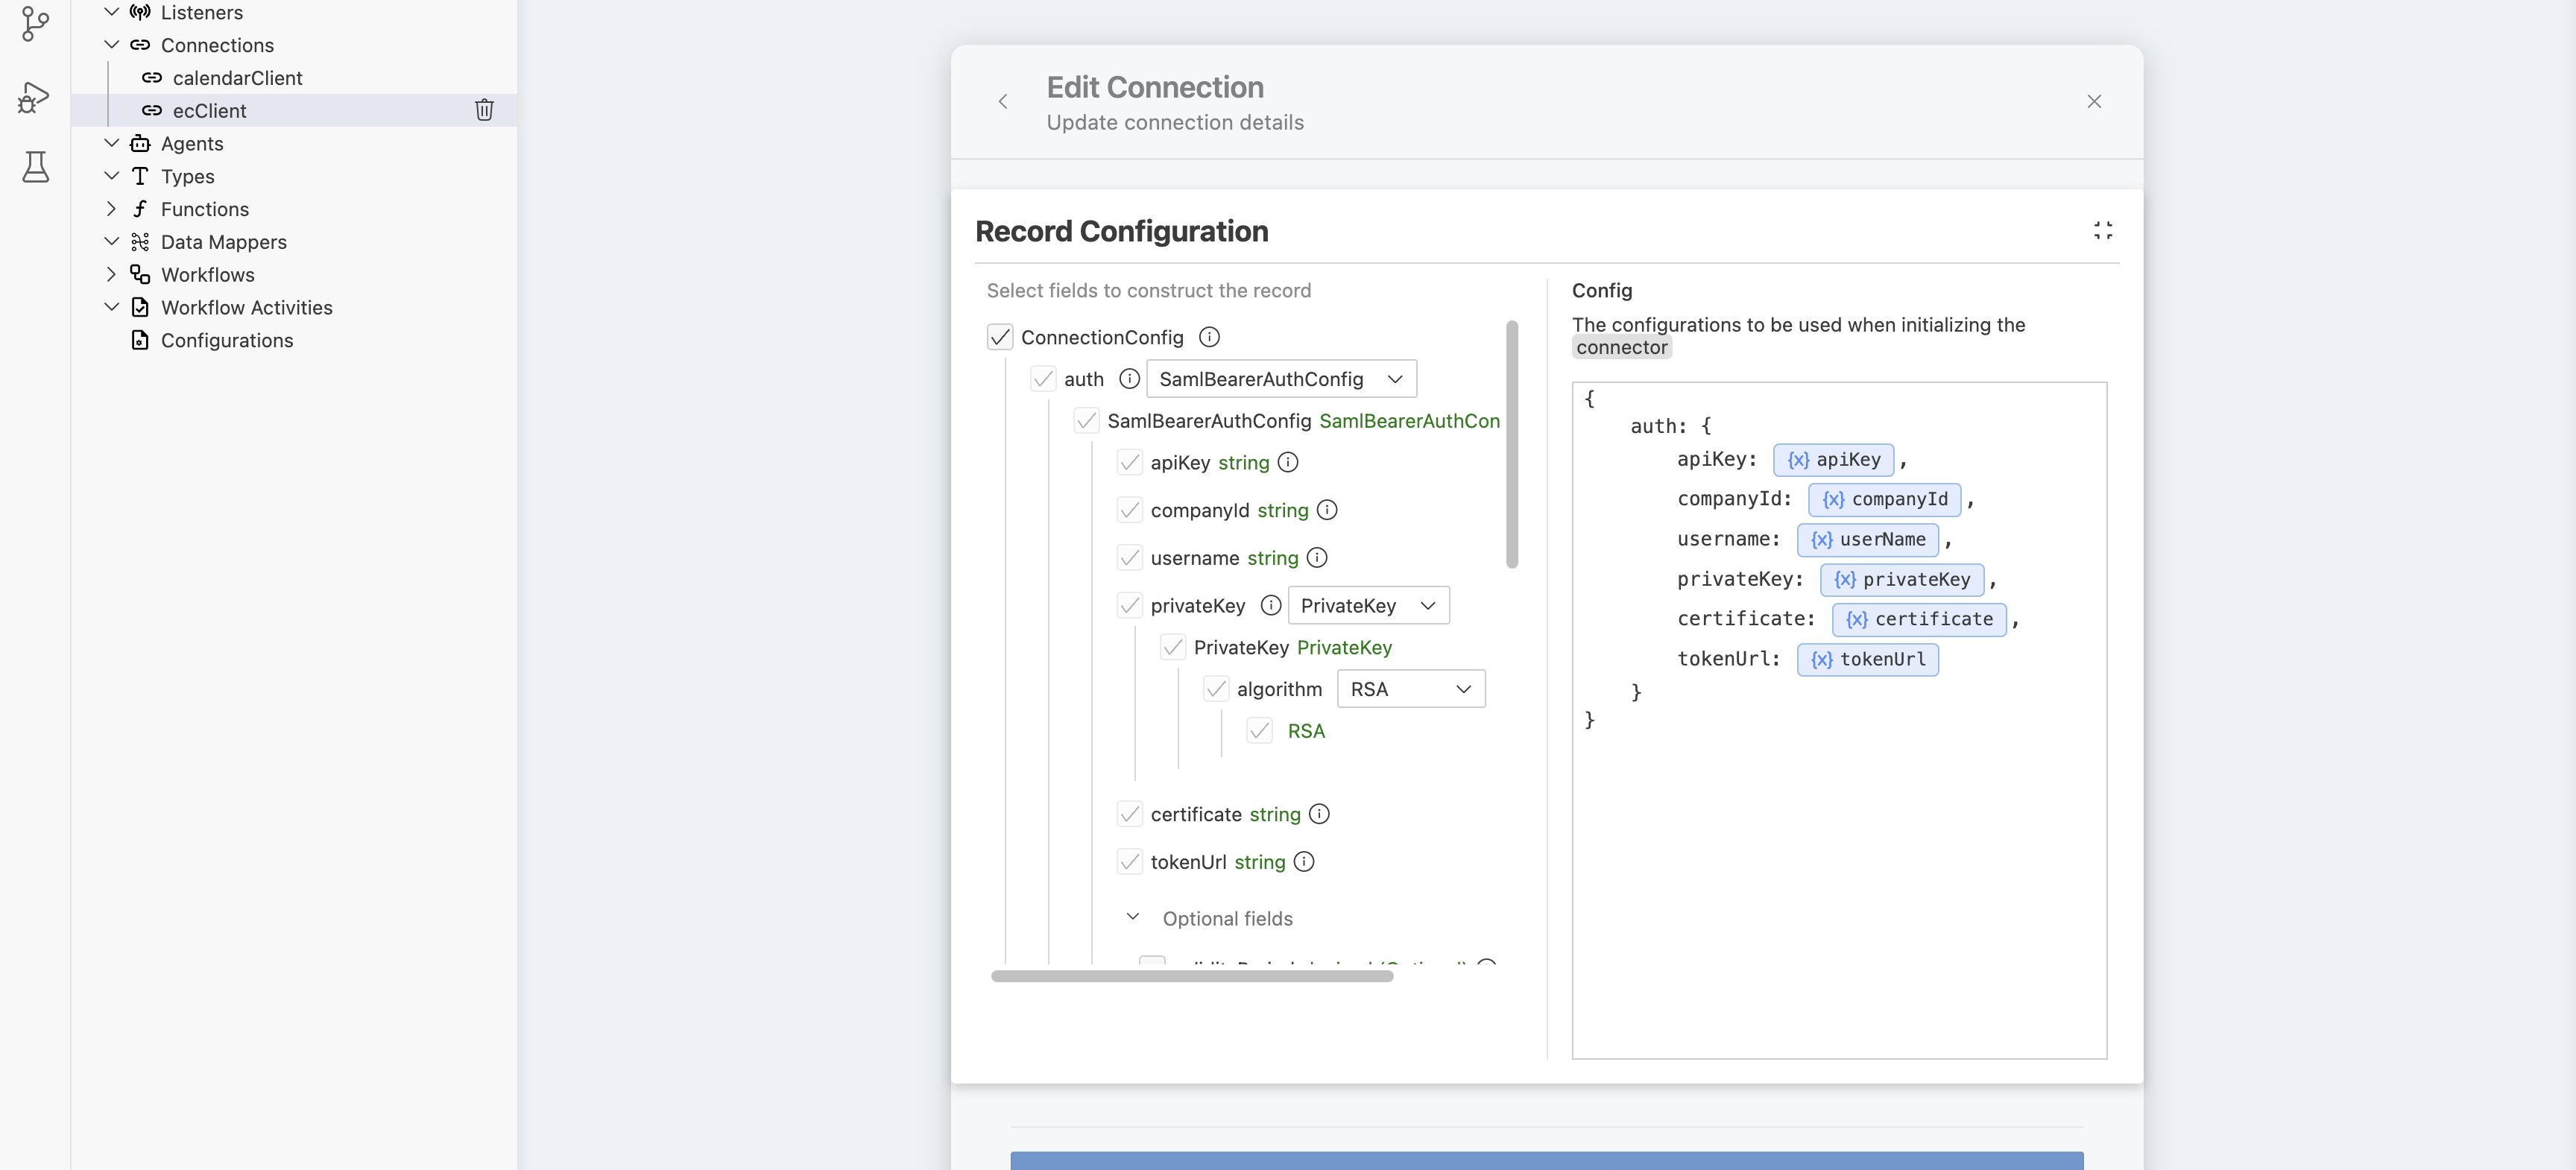Toggle the tokenUrl checkbox
Screen dimensions: 2576x1170
(1130, 862)
